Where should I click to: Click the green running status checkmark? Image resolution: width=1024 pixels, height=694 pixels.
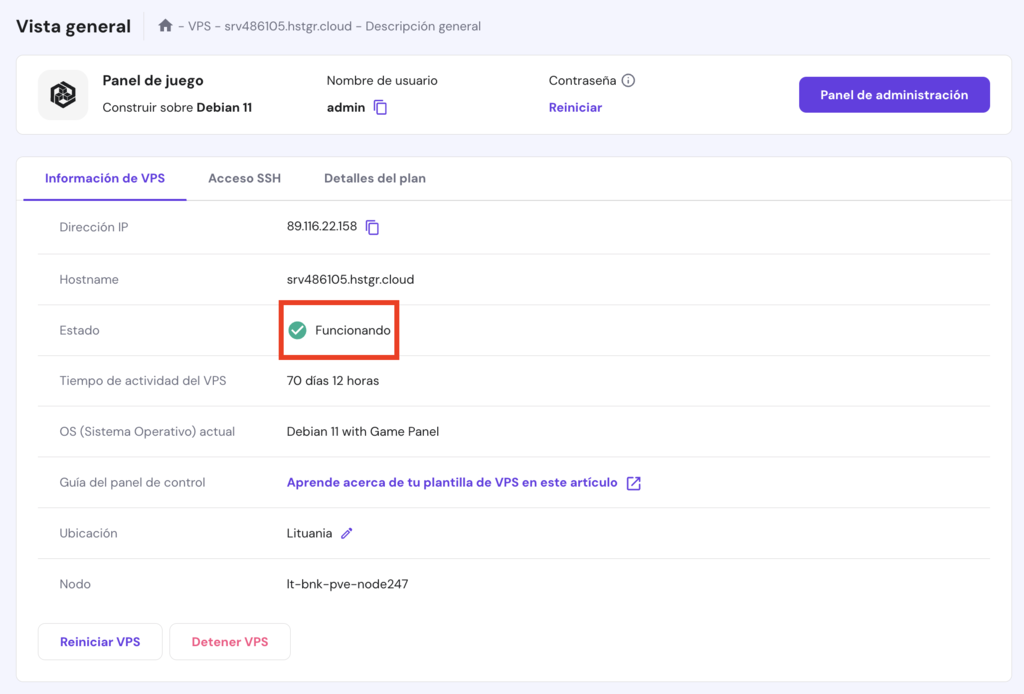click(297, 330)
